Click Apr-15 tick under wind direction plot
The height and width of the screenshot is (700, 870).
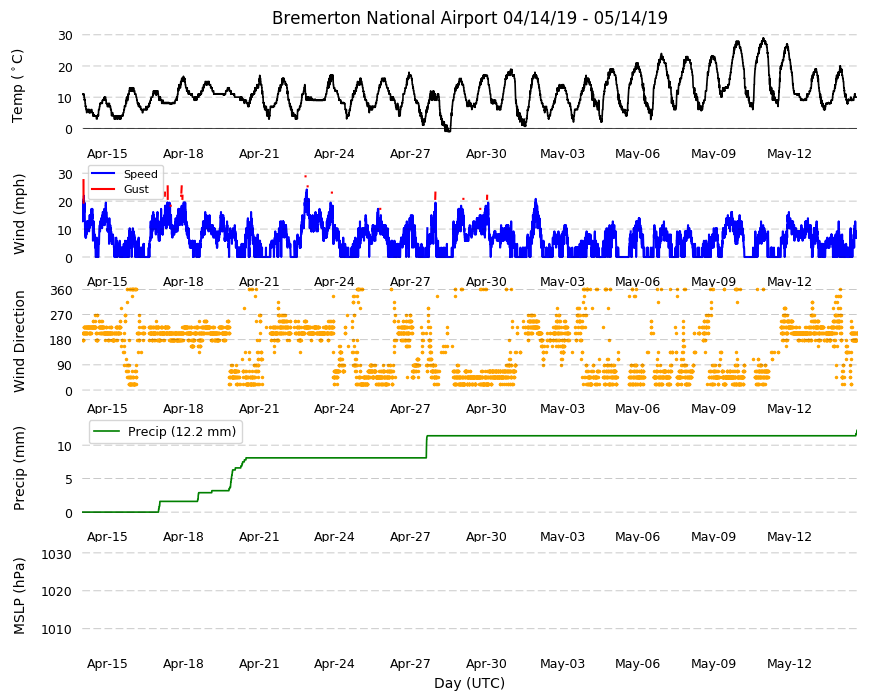point(107,409)
